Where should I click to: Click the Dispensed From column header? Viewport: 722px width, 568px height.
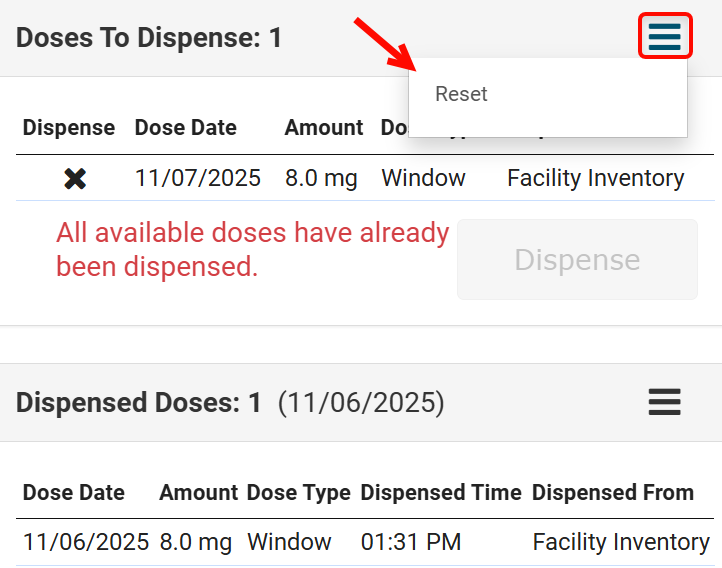(x=612, y=493)
